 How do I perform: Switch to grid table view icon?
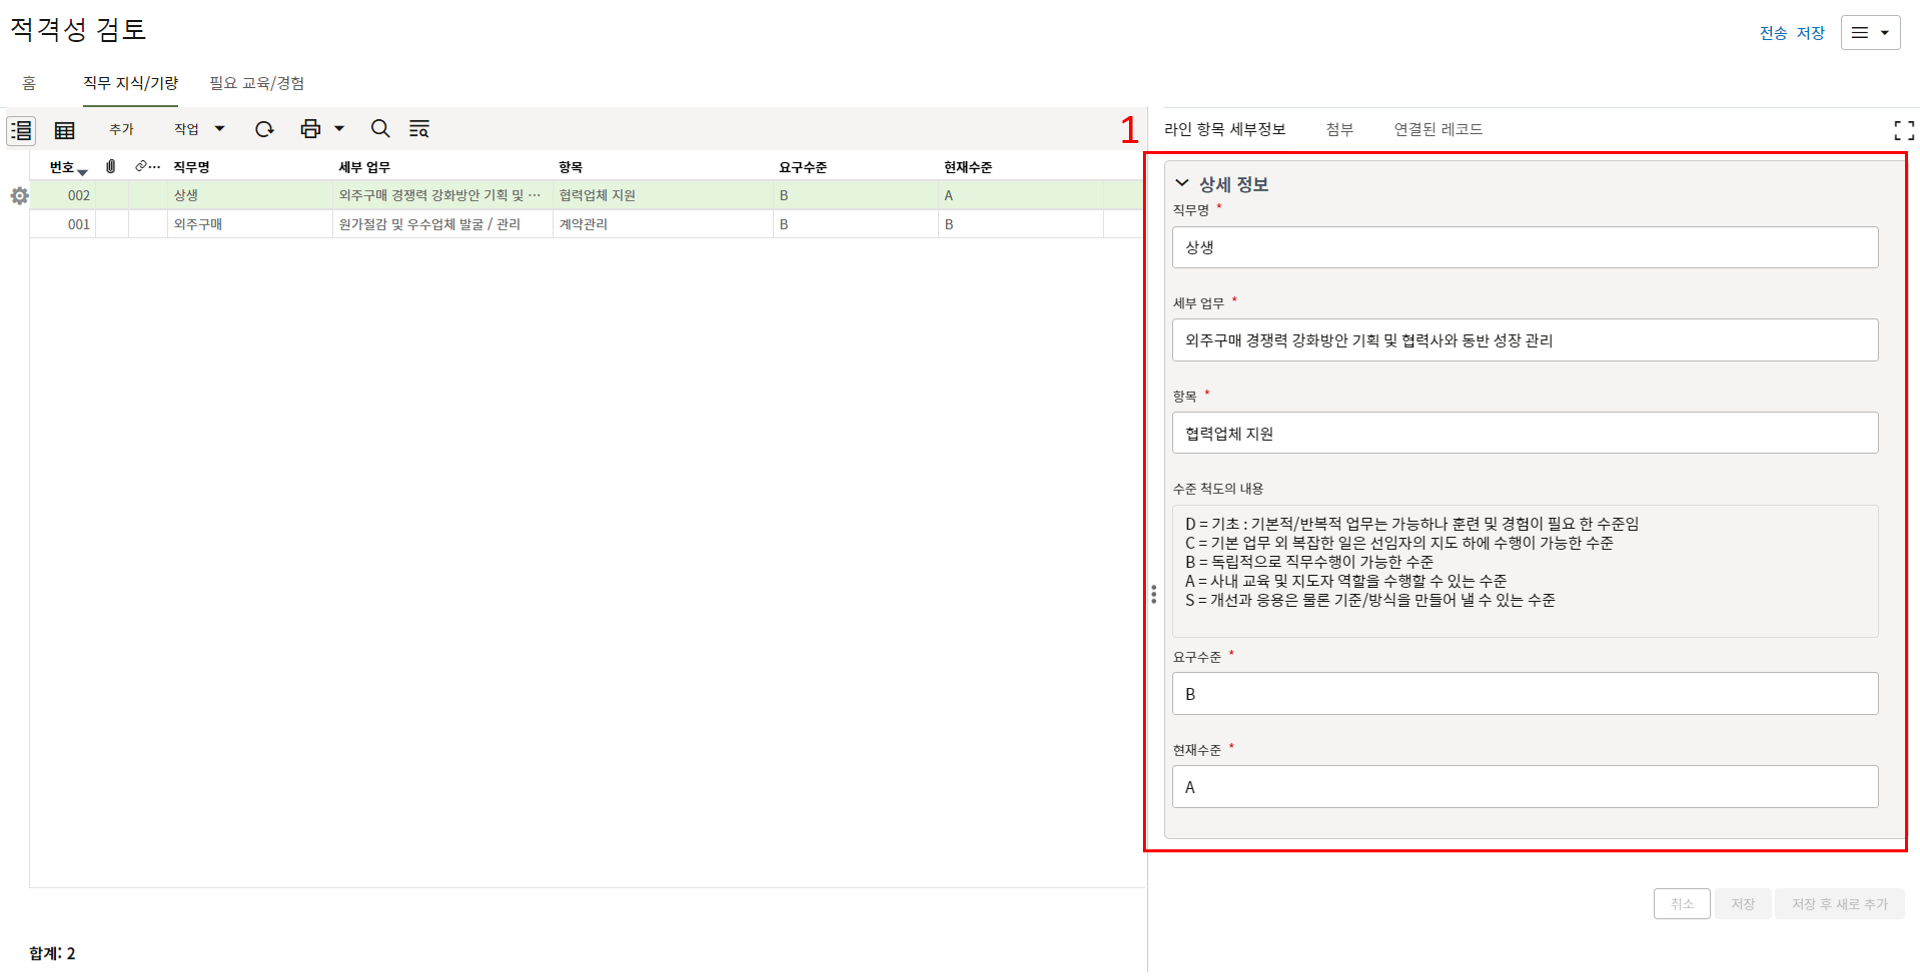click(x=65, y=130)
